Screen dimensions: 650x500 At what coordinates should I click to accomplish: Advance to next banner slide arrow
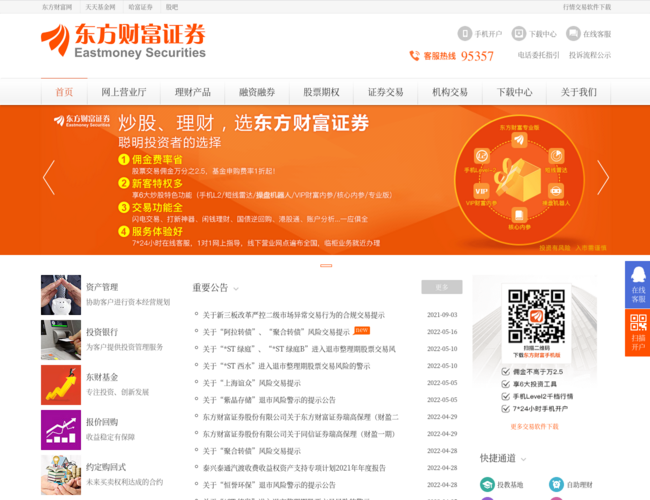click(602, 178)
